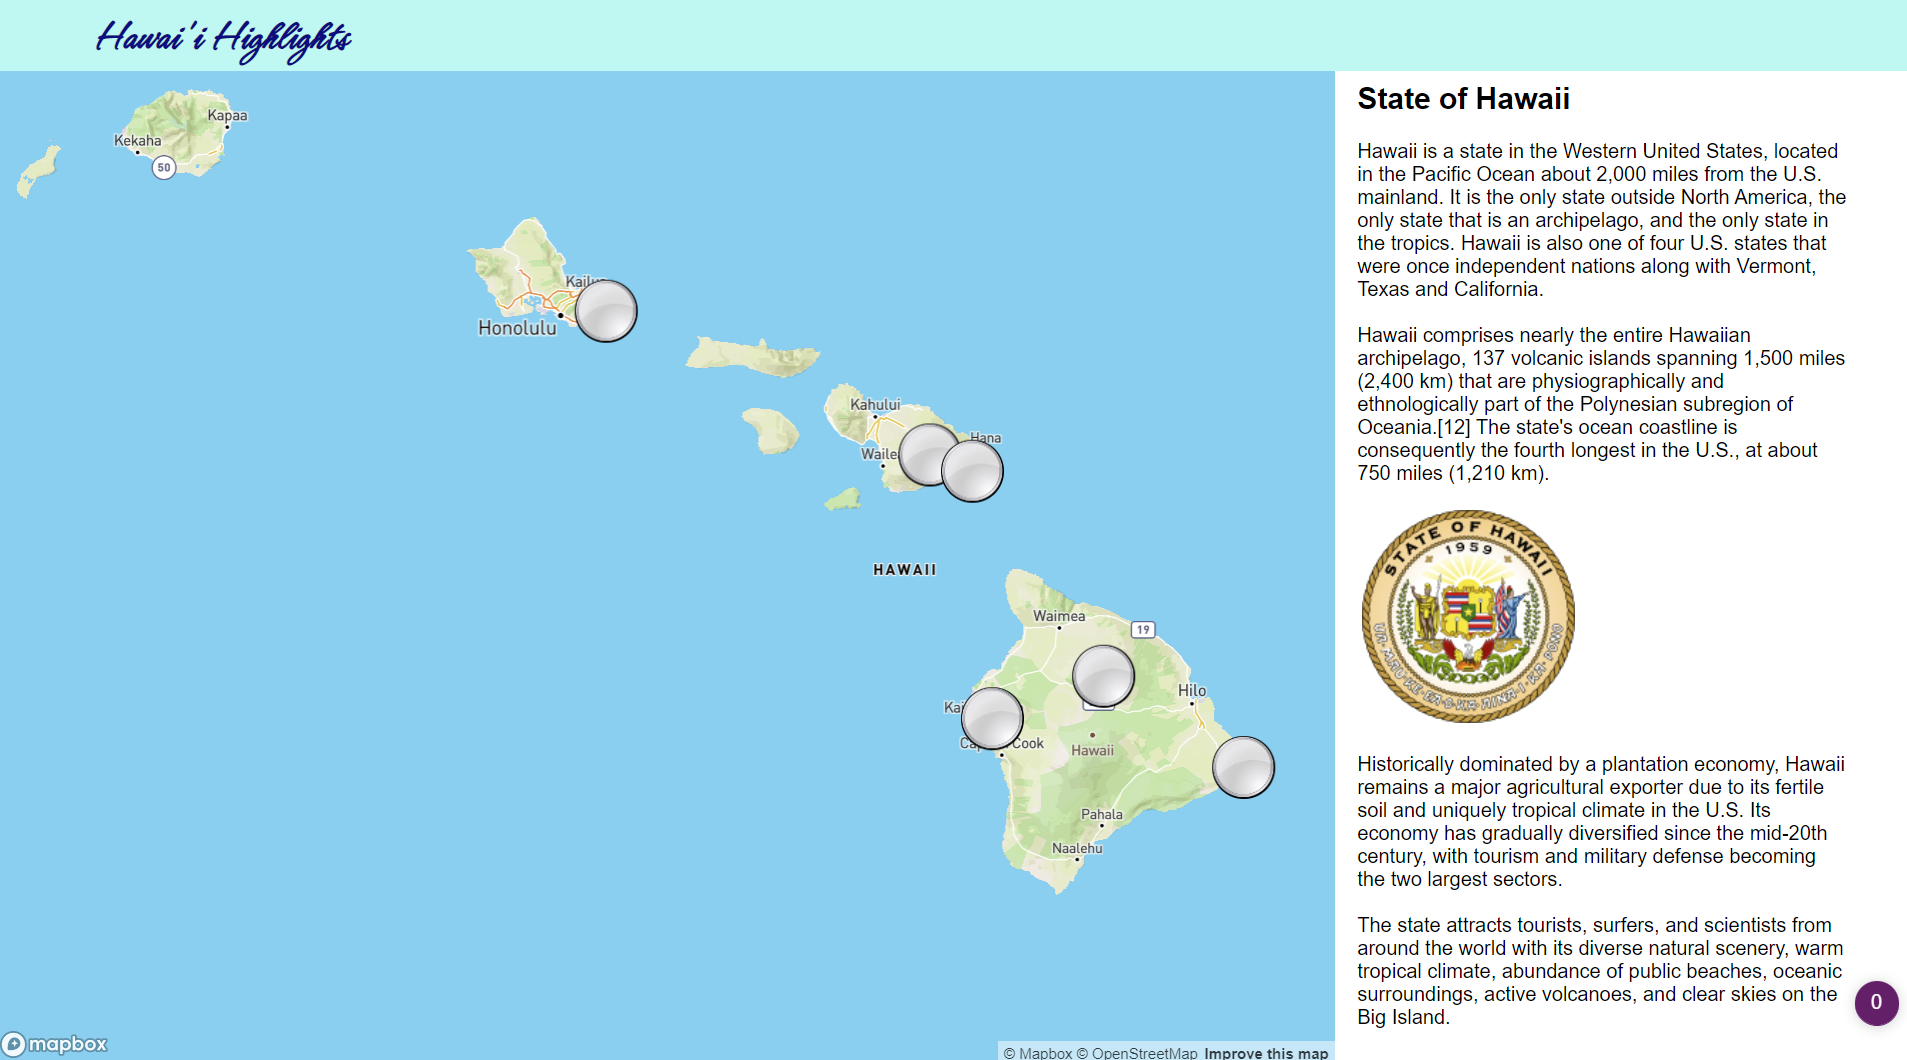Viewport: 1907px width, 1060px height.
Task: Click the Kahului label on Maui
Action: pos(876,404)
